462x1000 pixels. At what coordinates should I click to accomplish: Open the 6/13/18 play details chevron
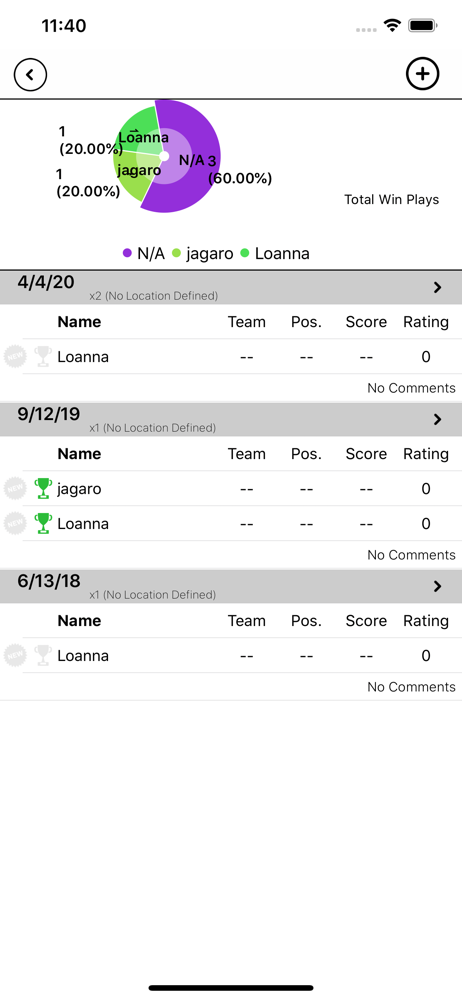coord(438,587)
